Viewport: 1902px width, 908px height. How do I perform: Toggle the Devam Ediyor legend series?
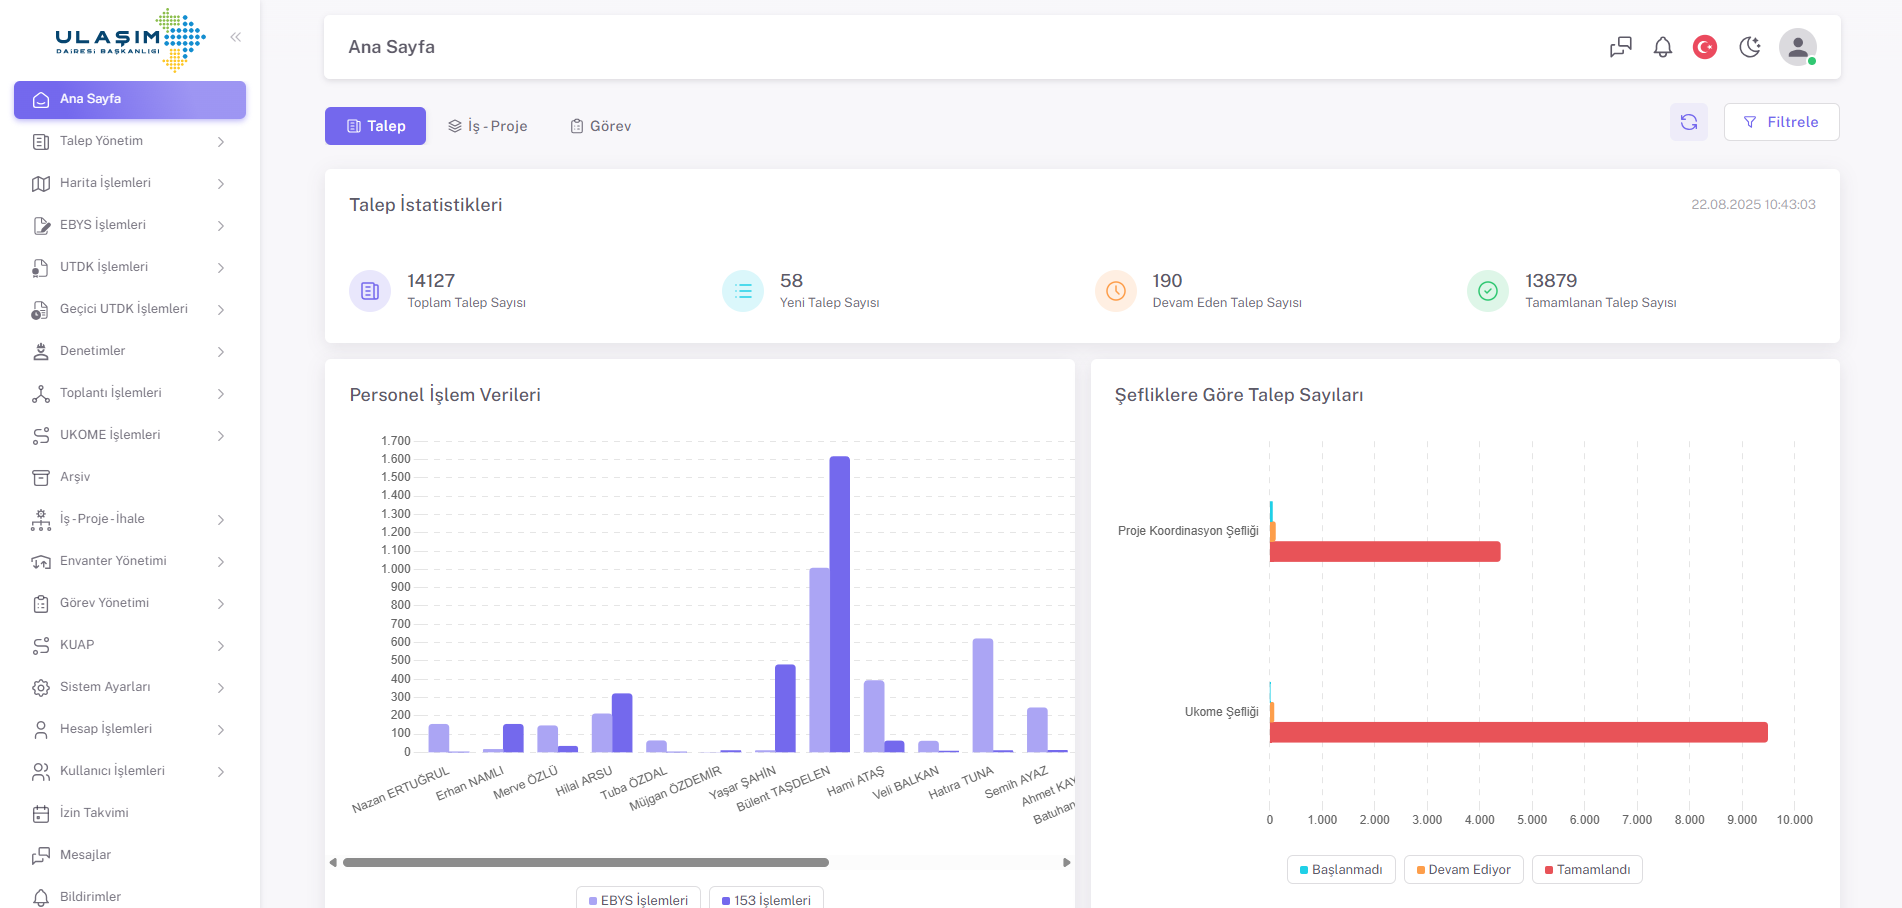(x=1463, y=870)
